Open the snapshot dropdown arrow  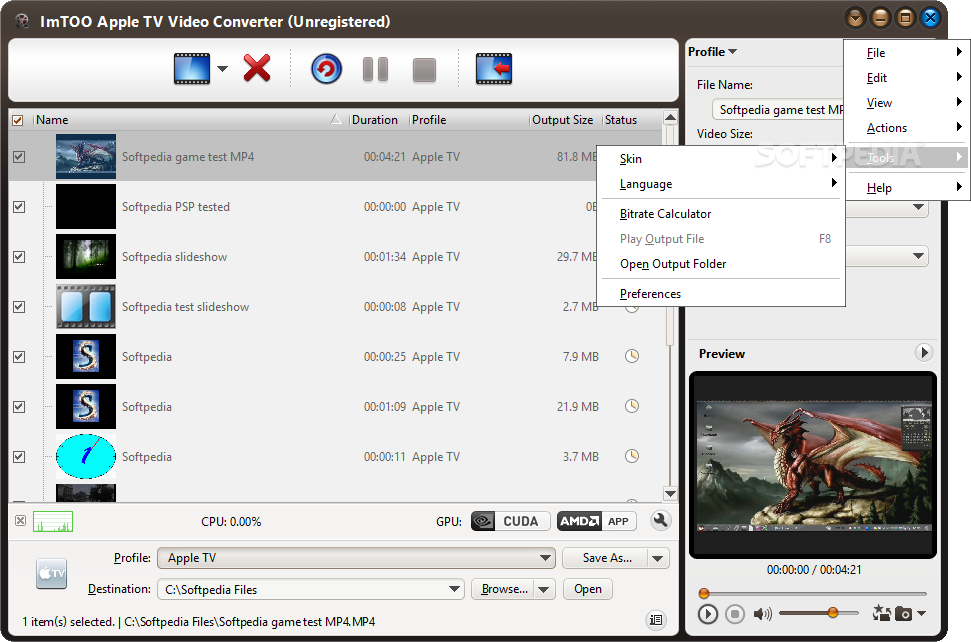921,614
